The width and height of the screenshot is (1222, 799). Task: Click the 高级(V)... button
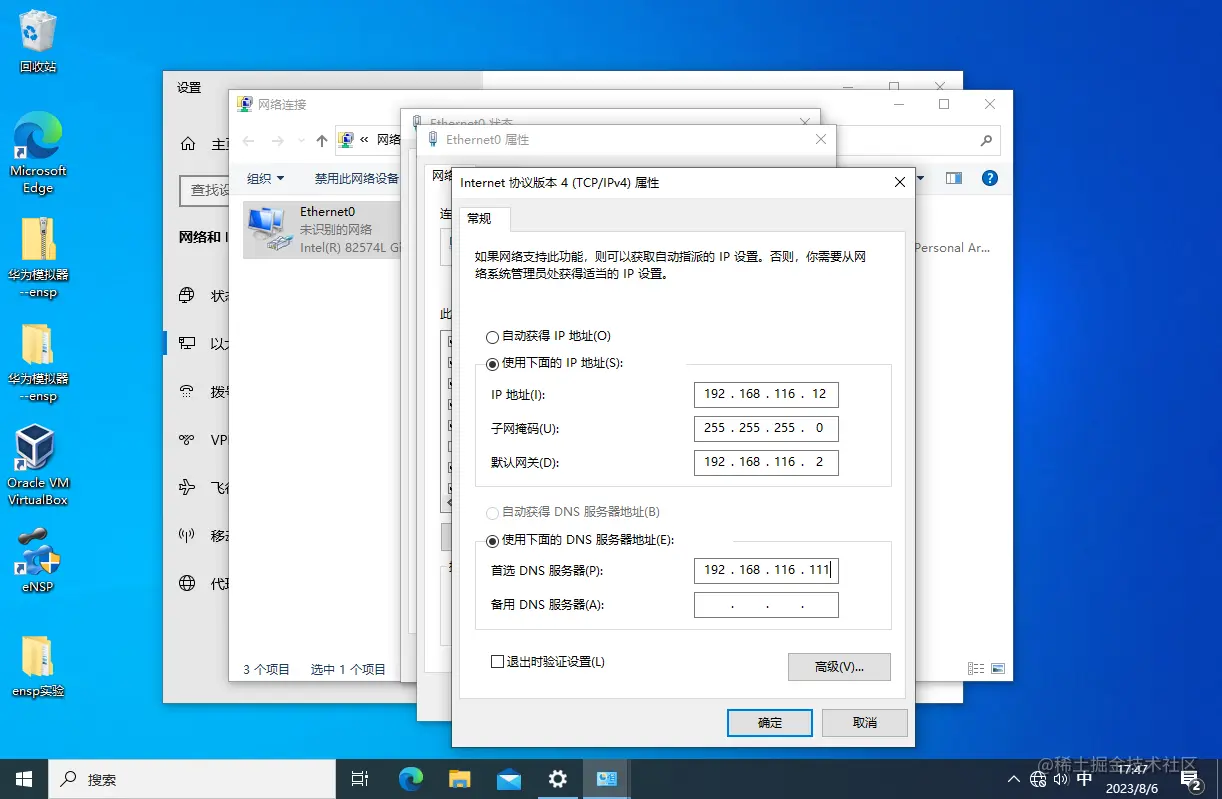point(839,667)
